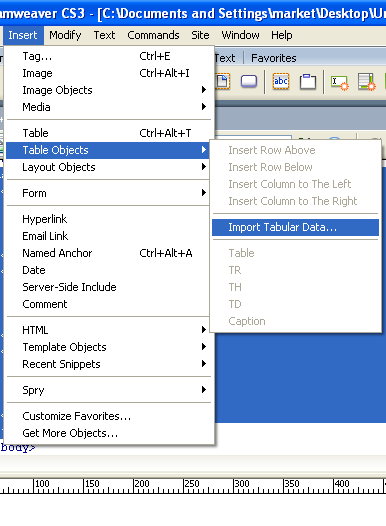The image size is (386, 526).
Task: Open the Commands menu
Action: [153, 35]
